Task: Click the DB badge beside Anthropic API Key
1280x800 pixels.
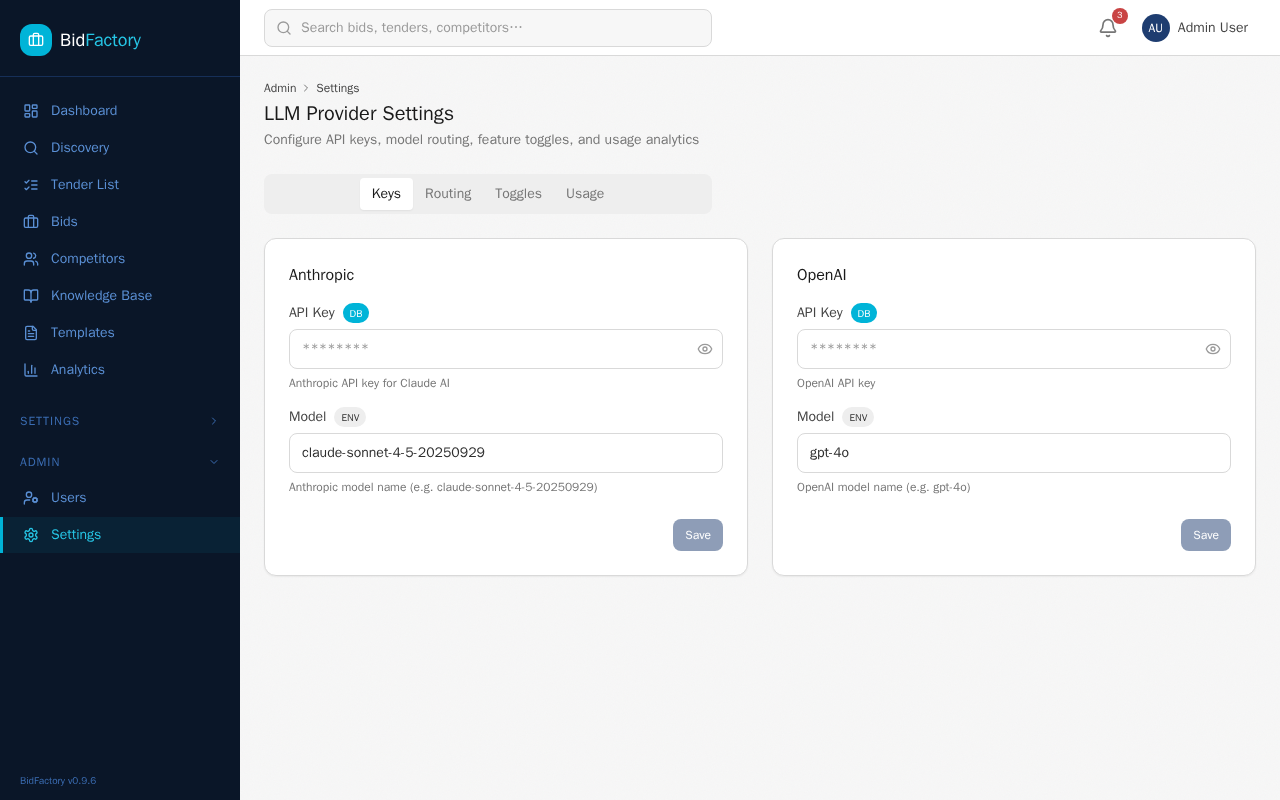Action: (x=356, y=313)
